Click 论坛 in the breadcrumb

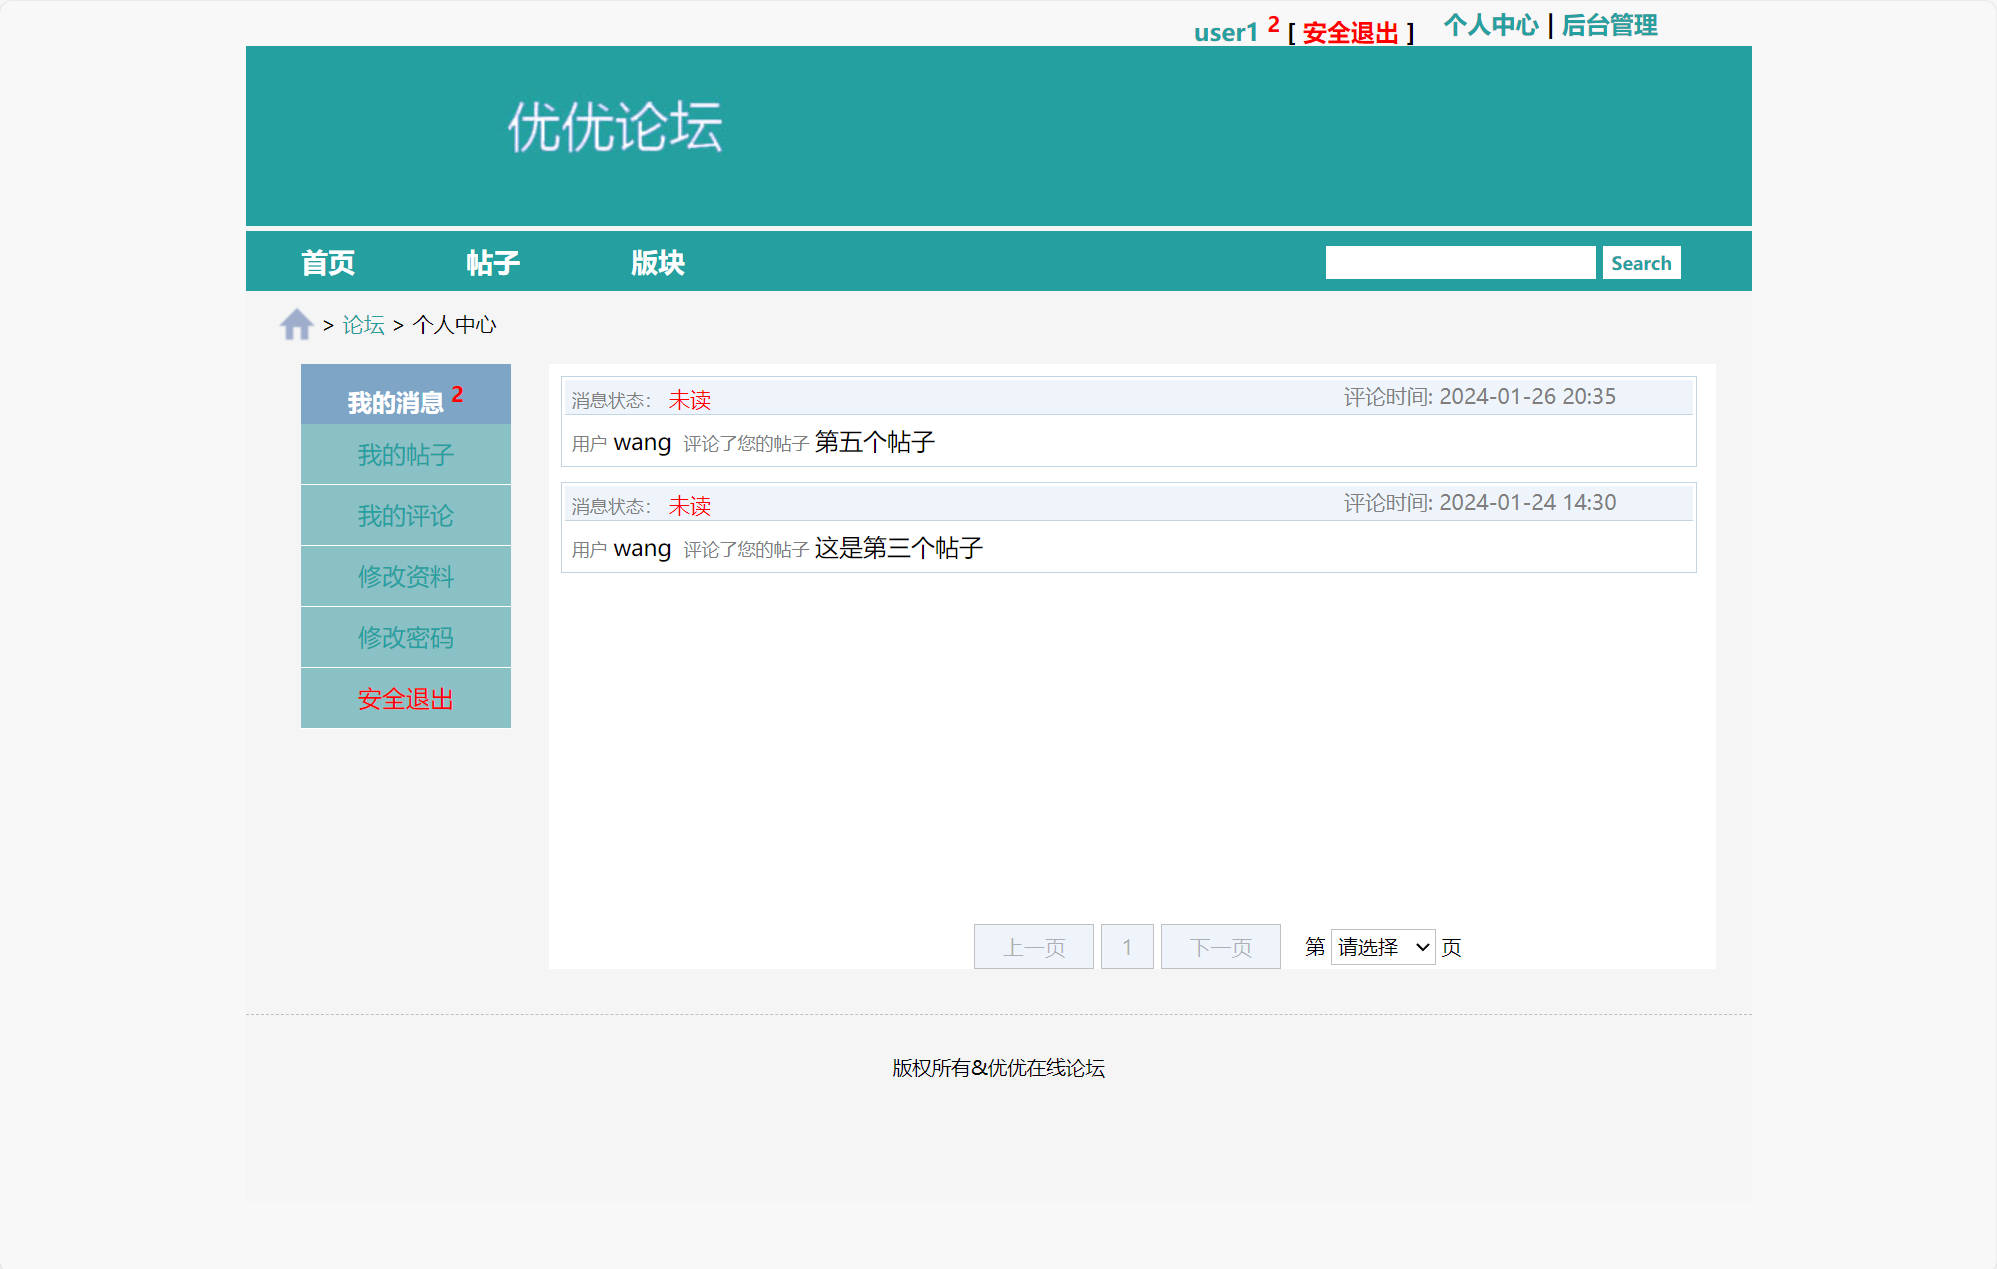pyautogui.click(x=362, y=324)
